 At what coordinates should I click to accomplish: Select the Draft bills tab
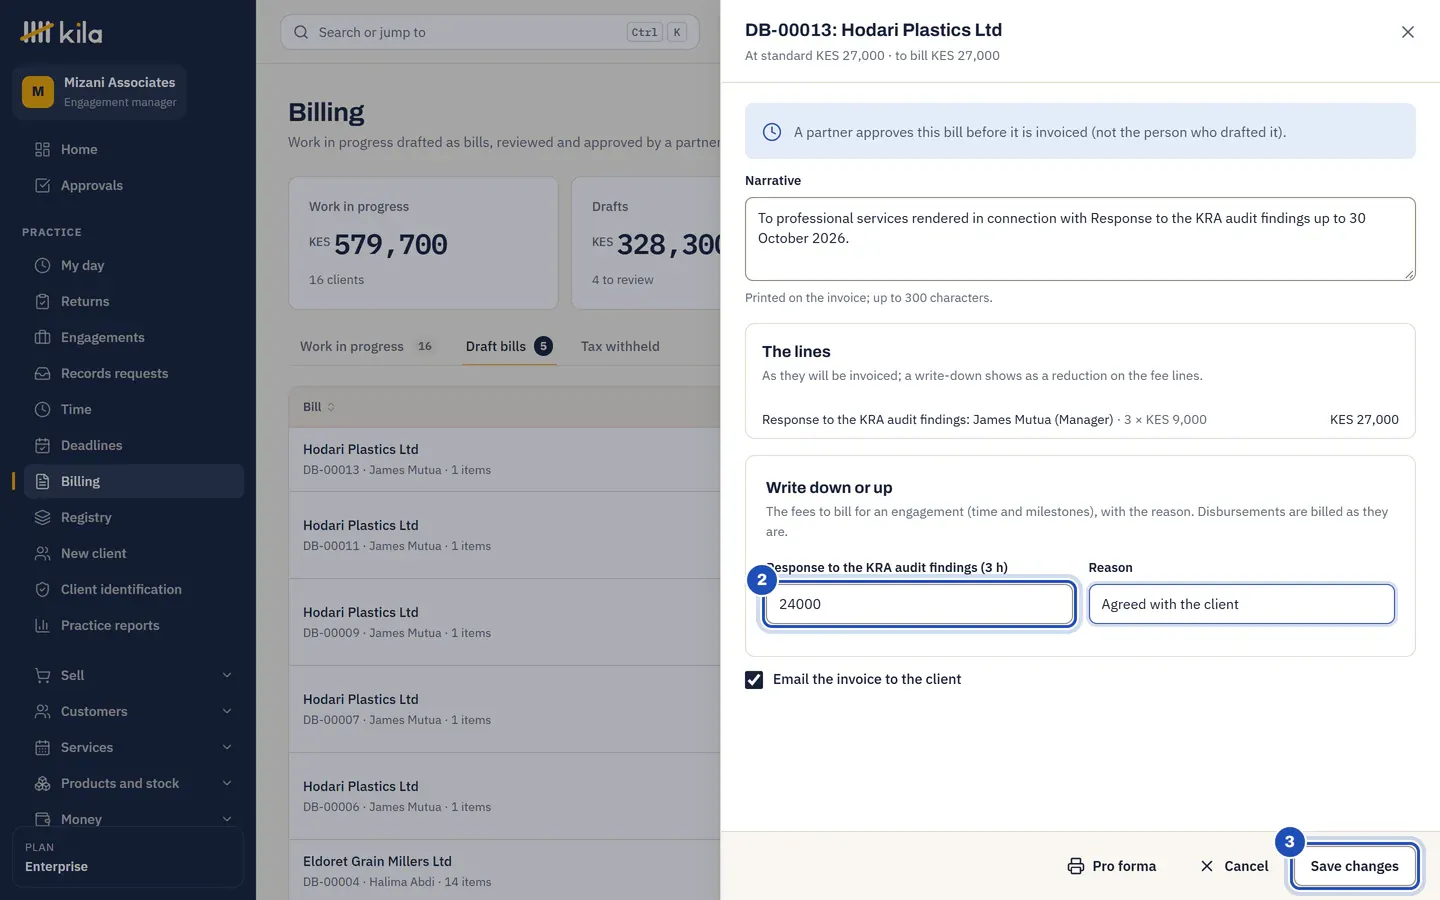(x=509, y=346)
